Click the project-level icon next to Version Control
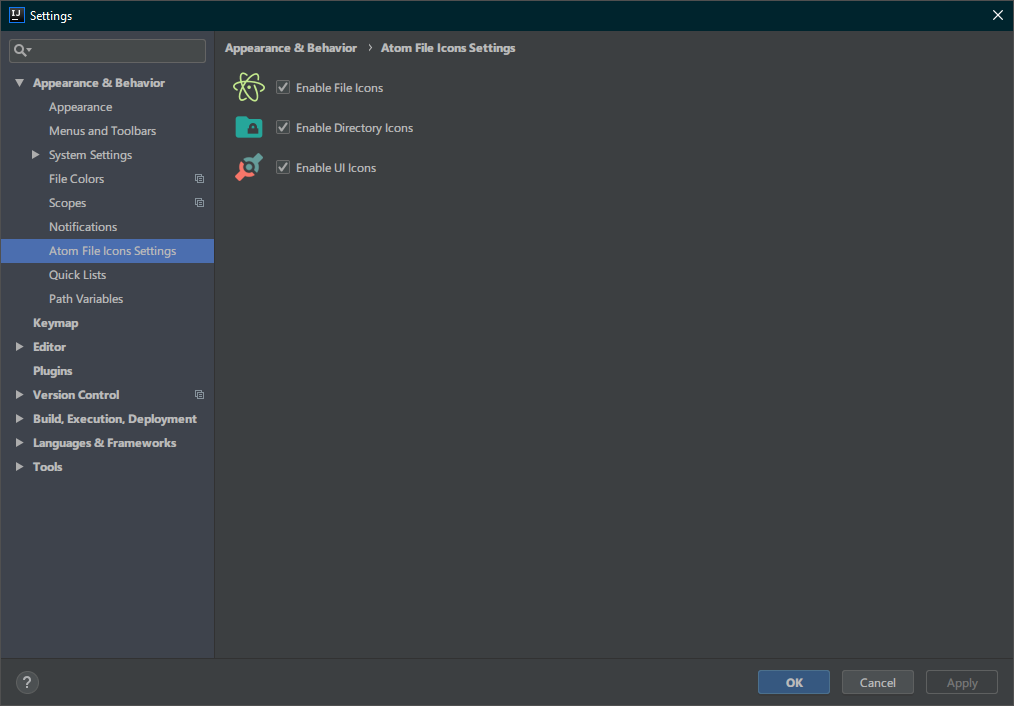 pos(199,395)
